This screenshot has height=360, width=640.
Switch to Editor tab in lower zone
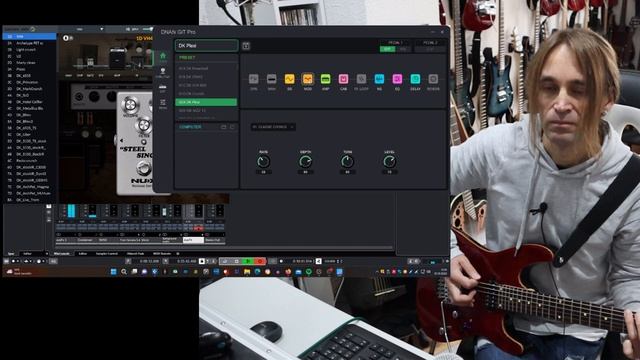(83, 253)
